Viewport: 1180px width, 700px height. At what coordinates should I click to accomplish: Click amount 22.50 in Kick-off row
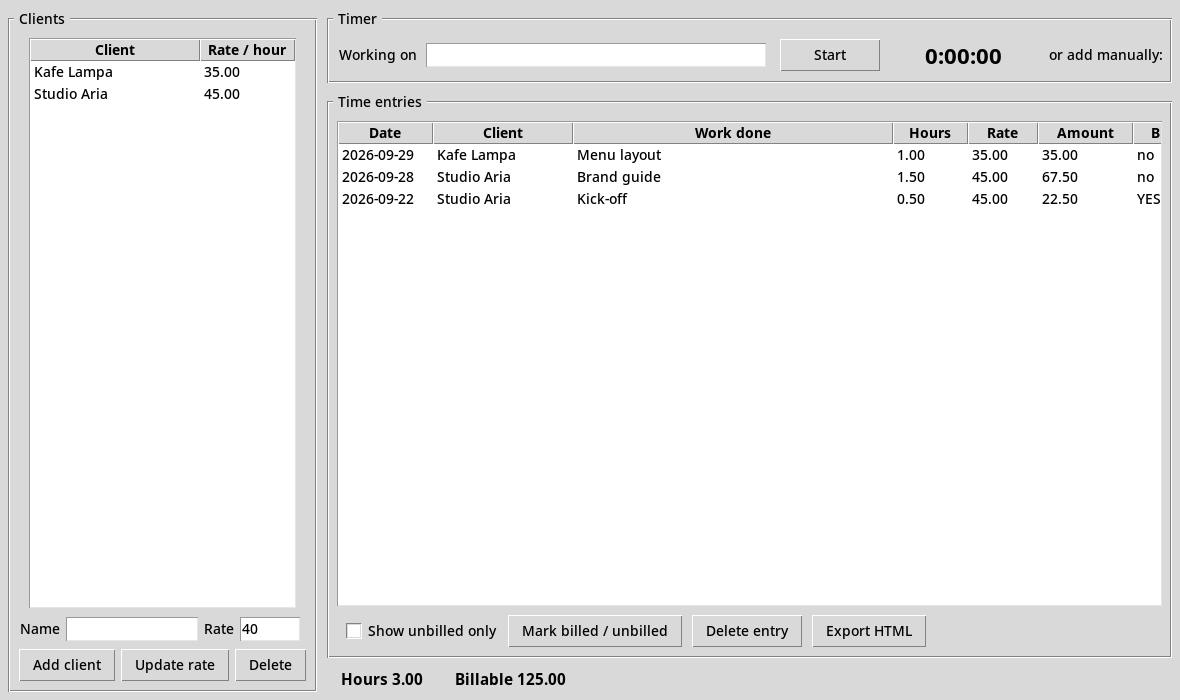pyautogui.click(x=1060, y=199)
